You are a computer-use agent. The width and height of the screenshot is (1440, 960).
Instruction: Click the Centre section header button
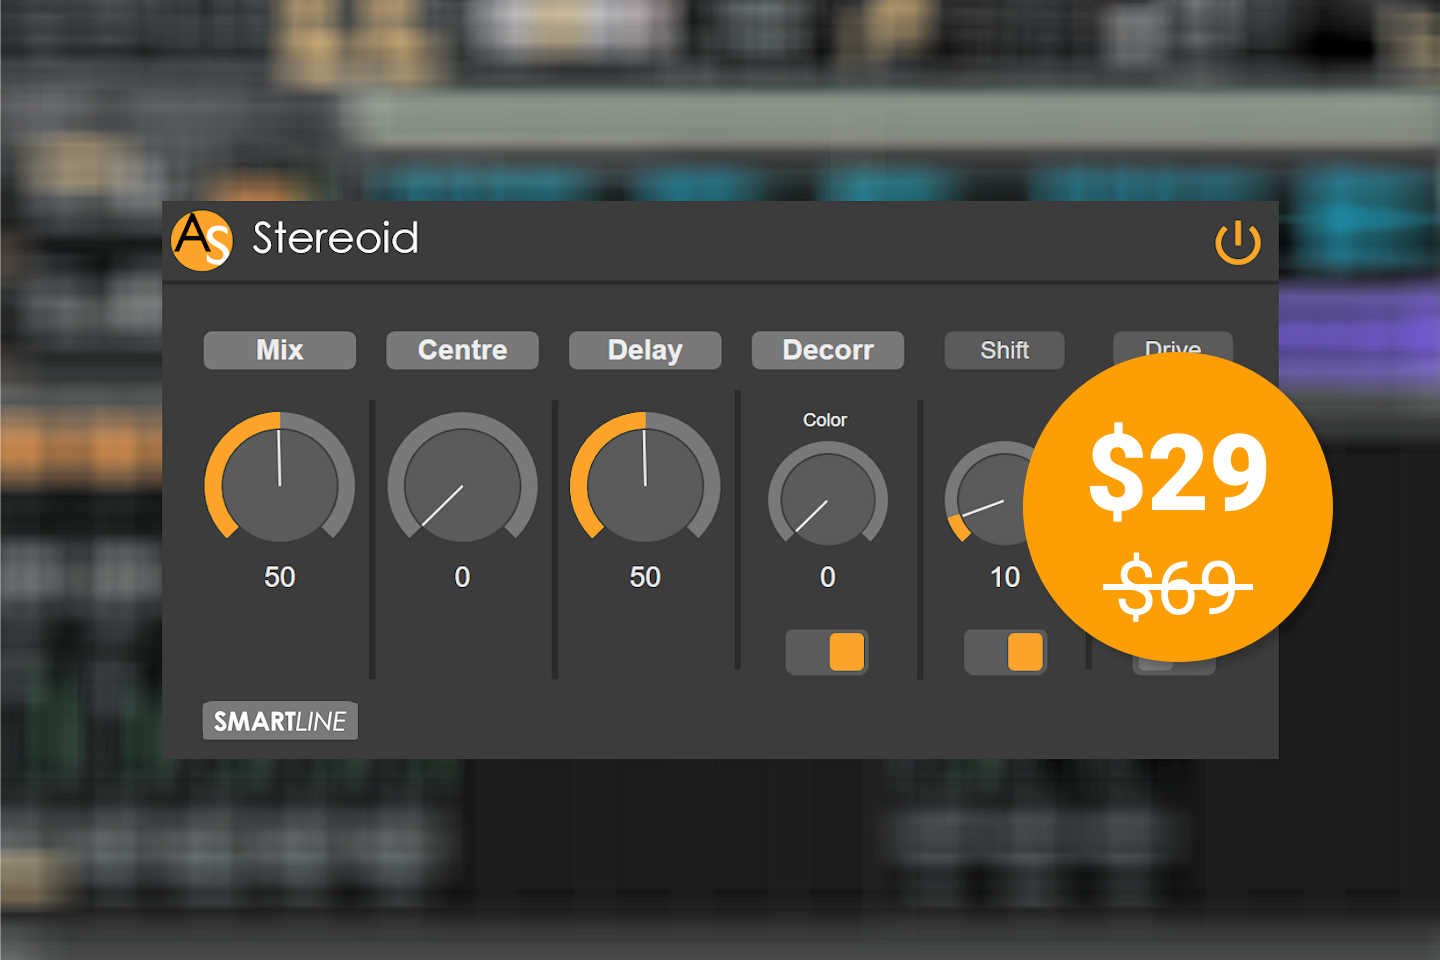pyautogui.click(x=462, y=350)
